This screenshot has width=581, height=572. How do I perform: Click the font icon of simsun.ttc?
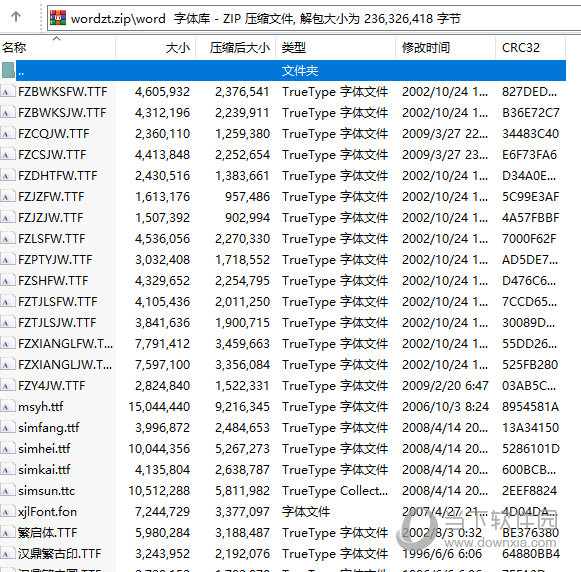click(x=7, y=490)
